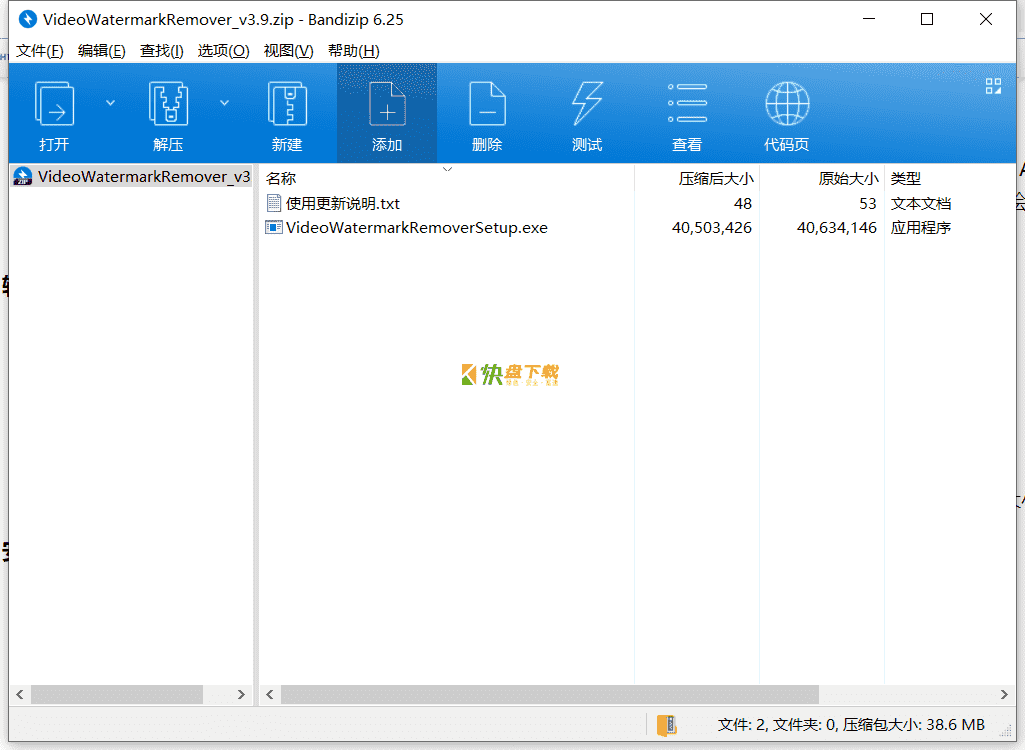
Task: Open the 选项(O) menu
Action: 224,50
